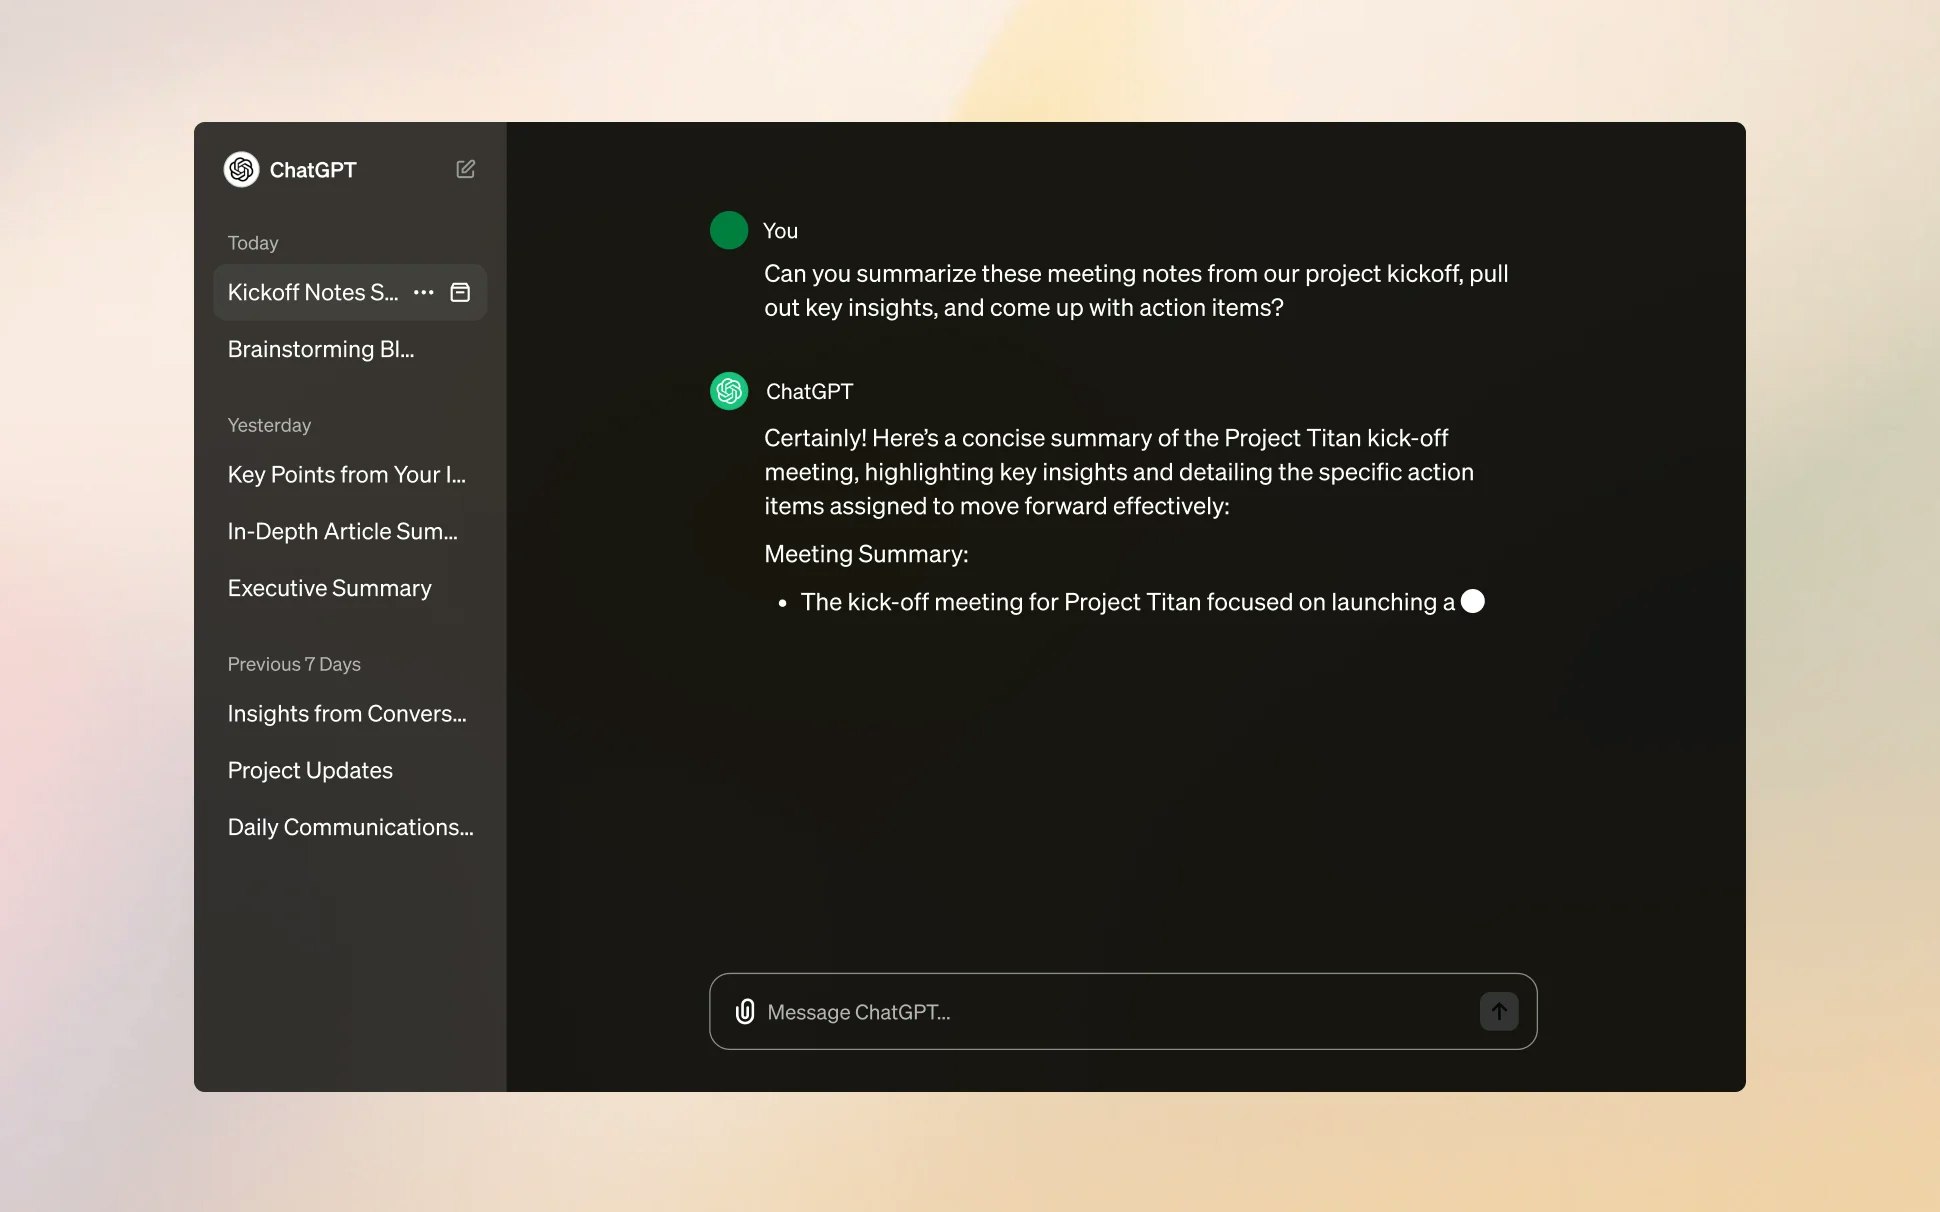Select the Project Updates conversation
This screenshot has height=1212, width=1940.
(x=309, y=770)
